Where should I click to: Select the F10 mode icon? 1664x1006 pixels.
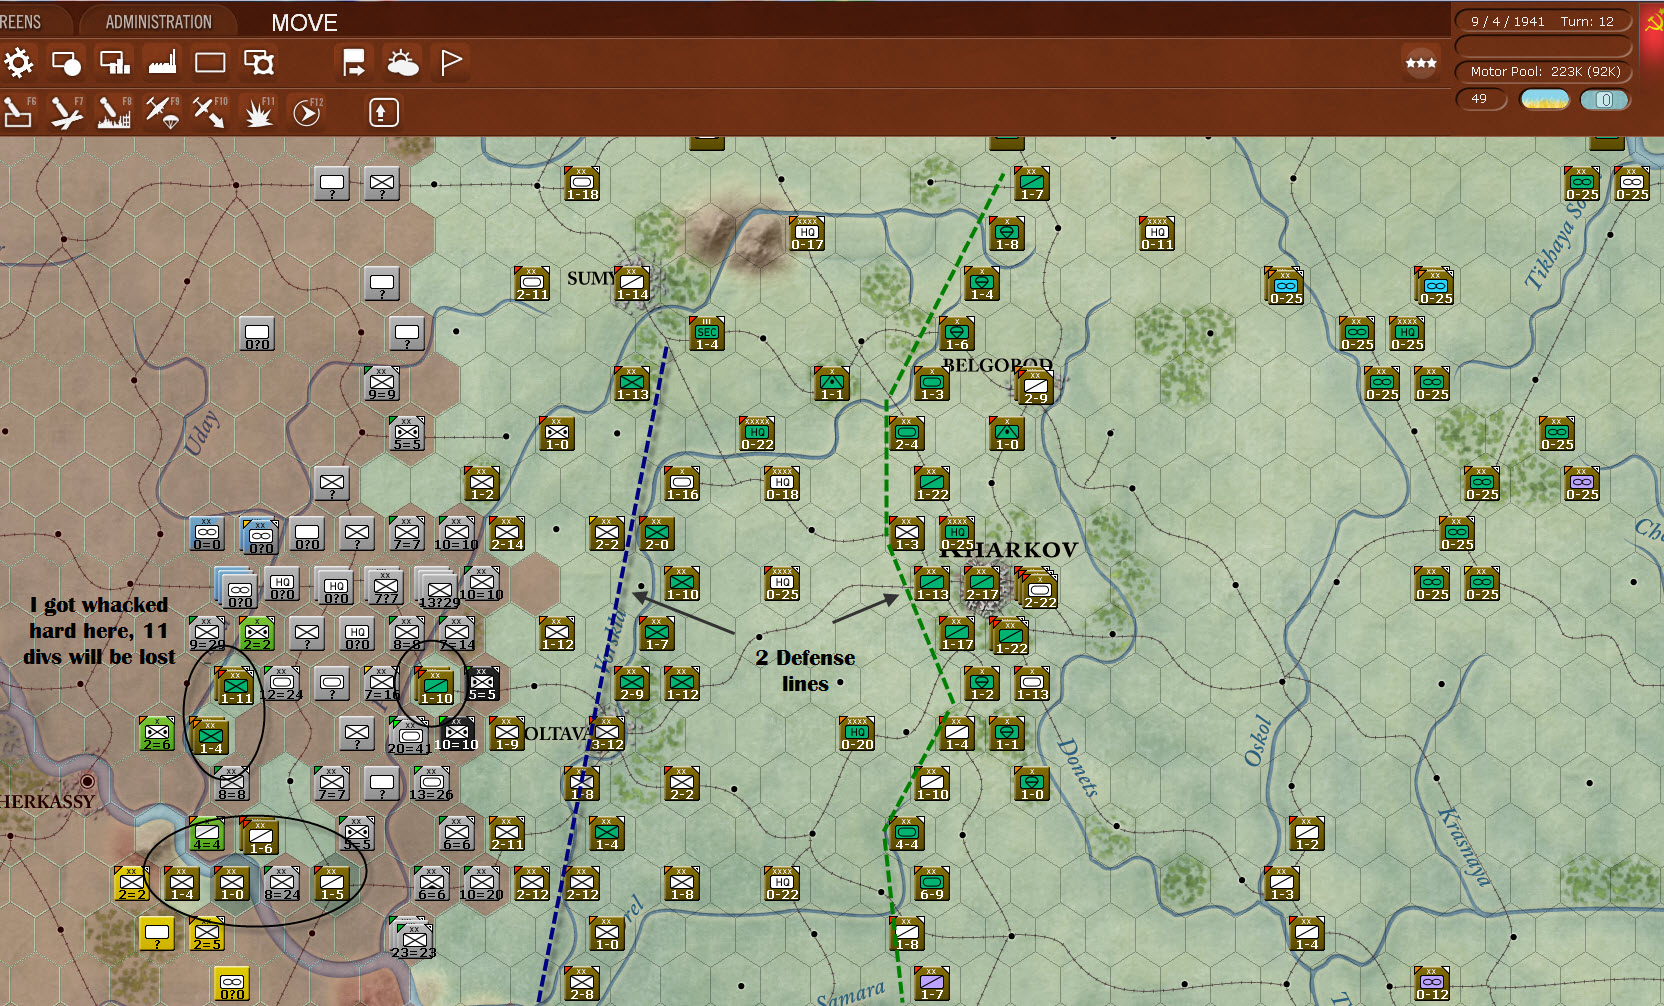[210, 112]
